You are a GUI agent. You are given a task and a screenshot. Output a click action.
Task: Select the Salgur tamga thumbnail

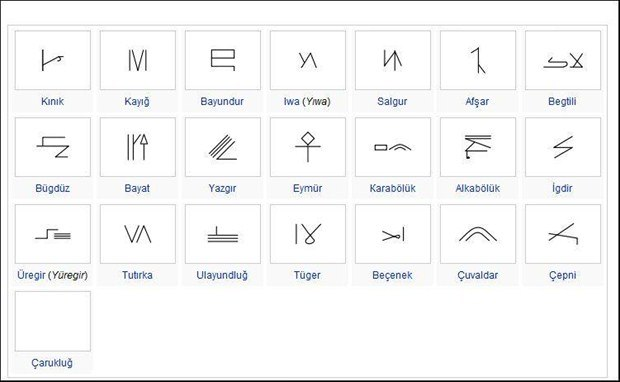393,60
